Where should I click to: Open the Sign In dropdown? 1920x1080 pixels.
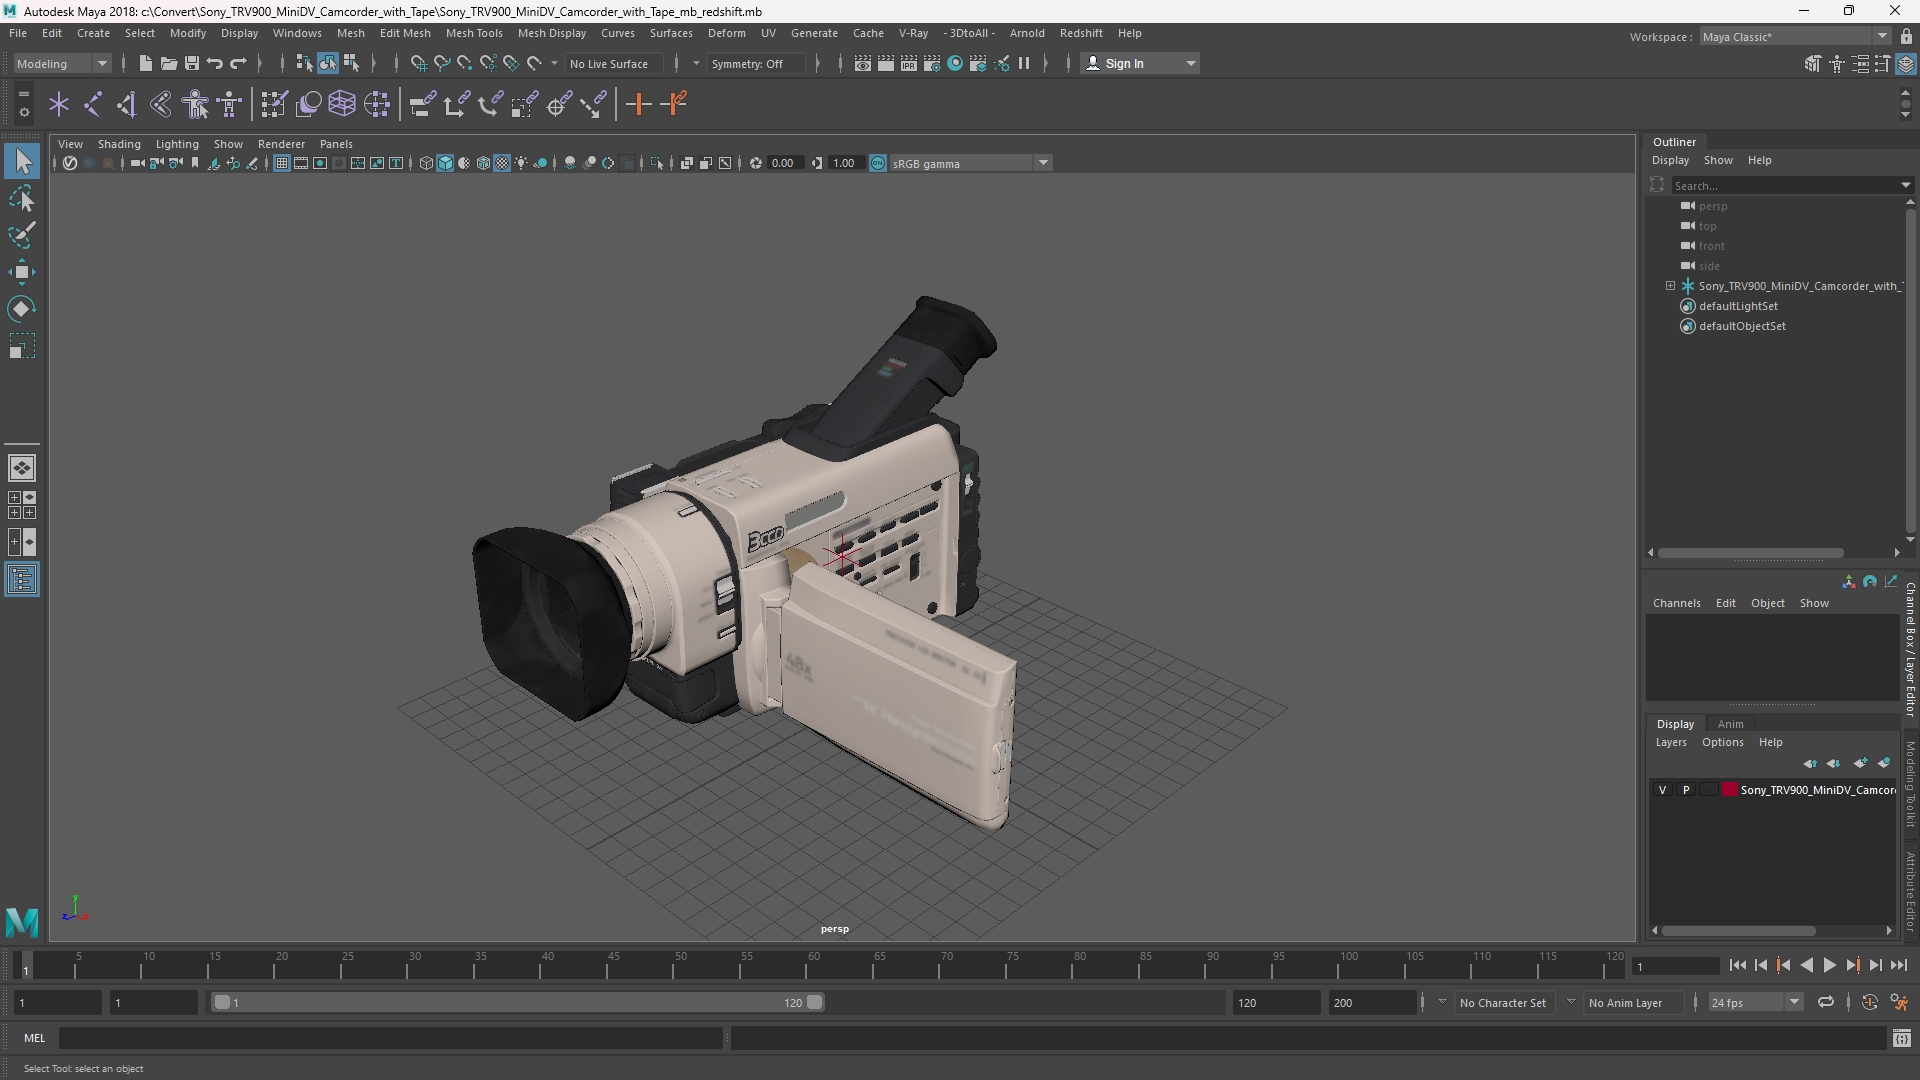[1140, 63]
